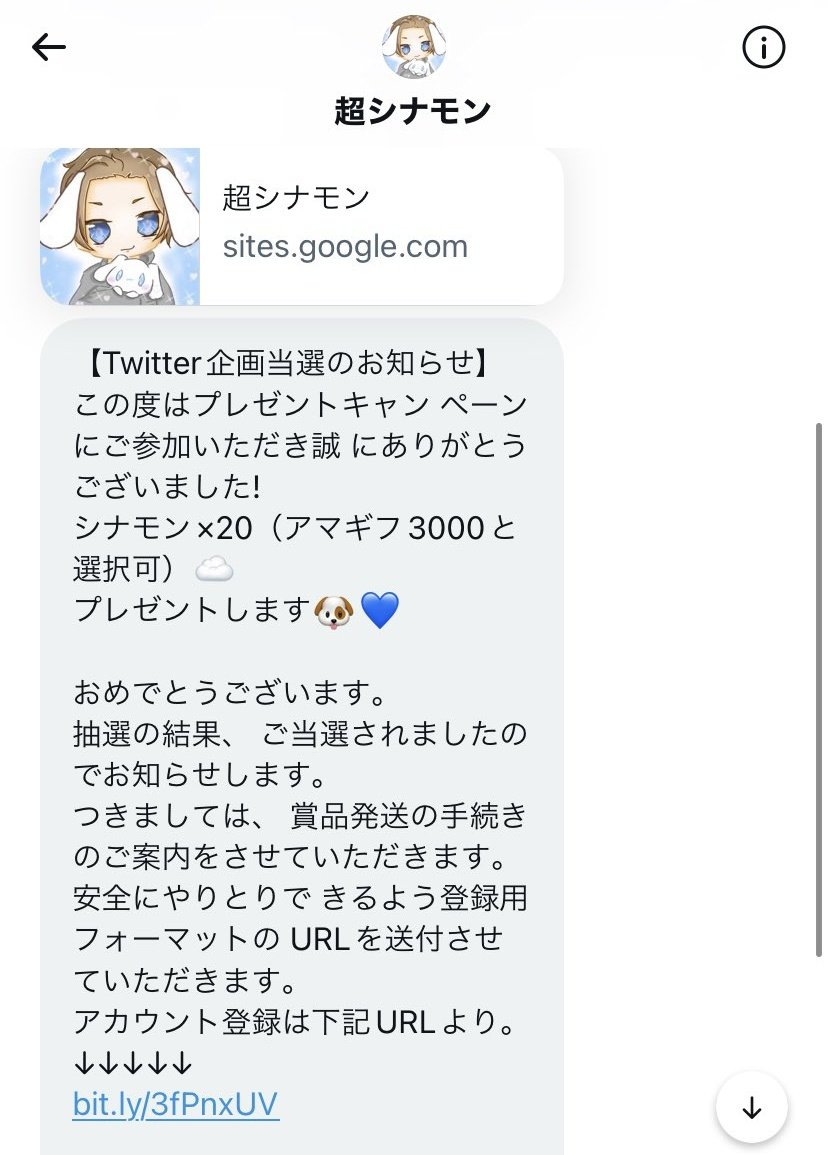Tap the dog face emoji in the message
Screen dimensions: 828x1155
point(334,611)
